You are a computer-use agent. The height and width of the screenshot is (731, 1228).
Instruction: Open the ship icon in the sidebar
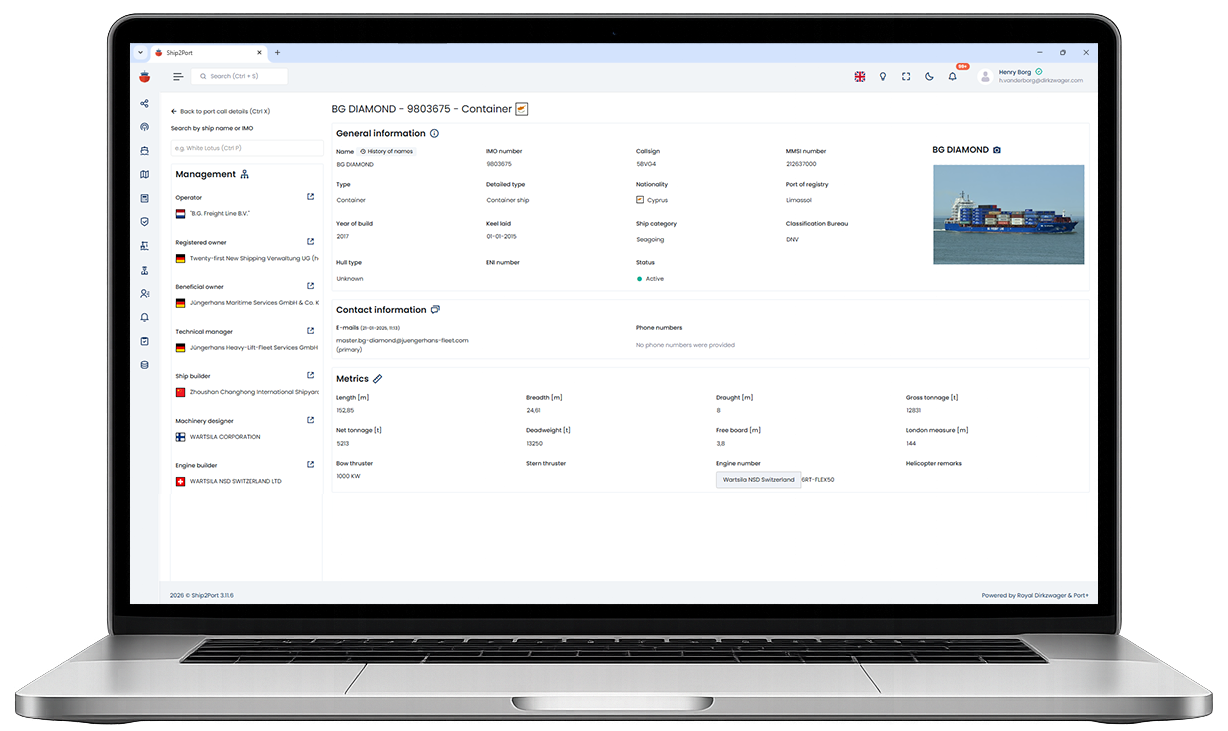144,150
